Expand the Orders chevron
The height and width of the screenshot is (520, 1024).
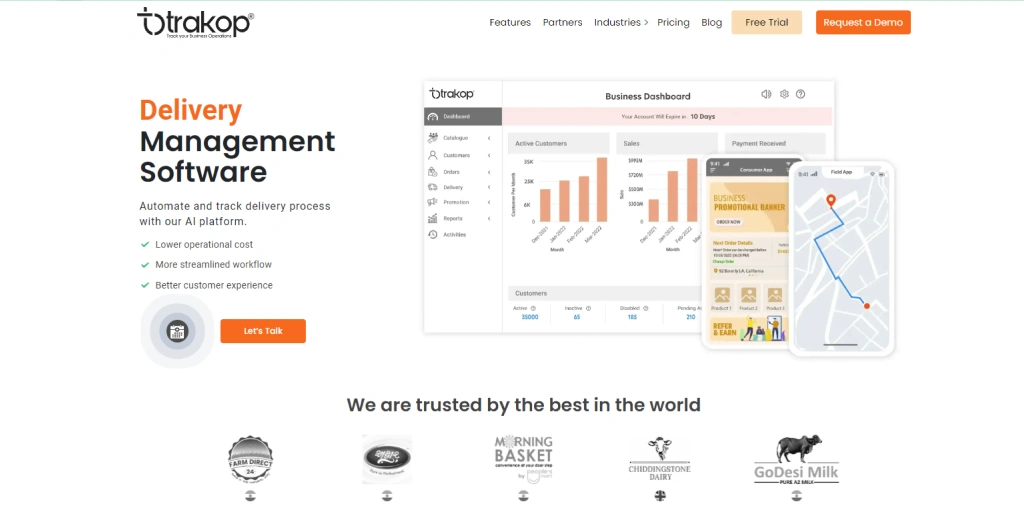[x=489, y=172]
